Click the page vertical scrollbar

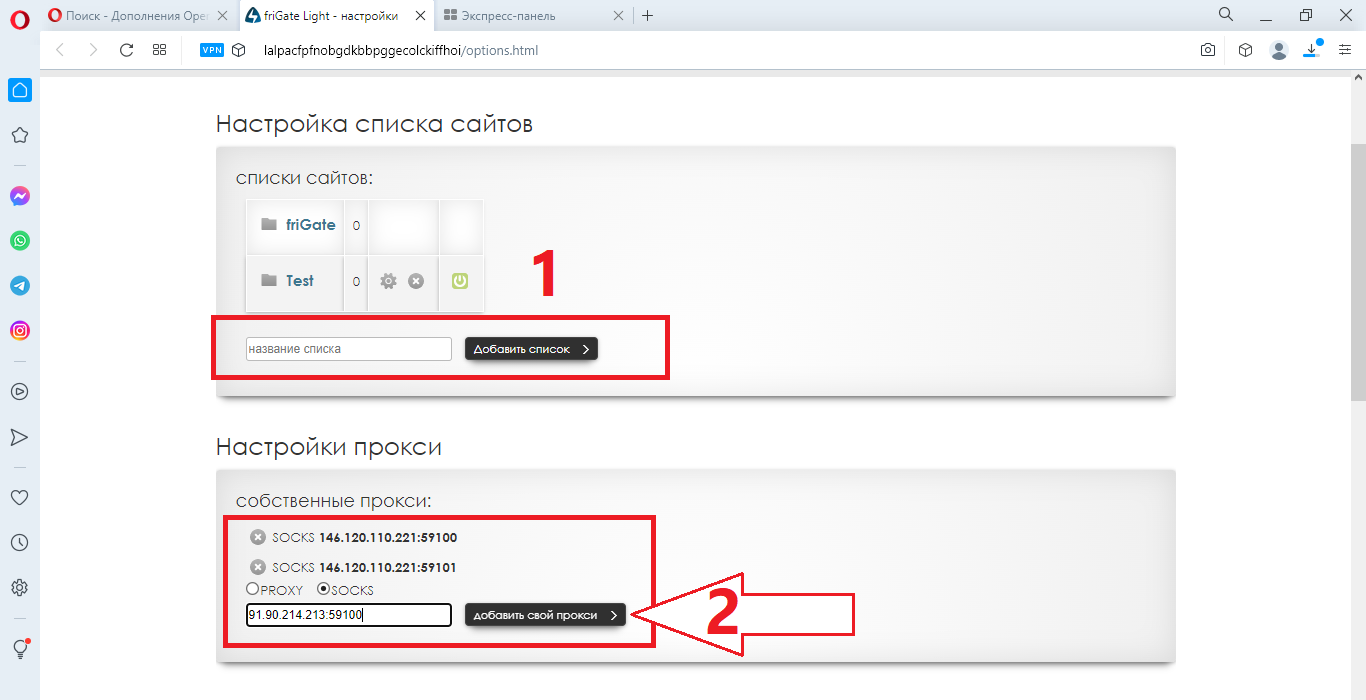coord(1358,270)
